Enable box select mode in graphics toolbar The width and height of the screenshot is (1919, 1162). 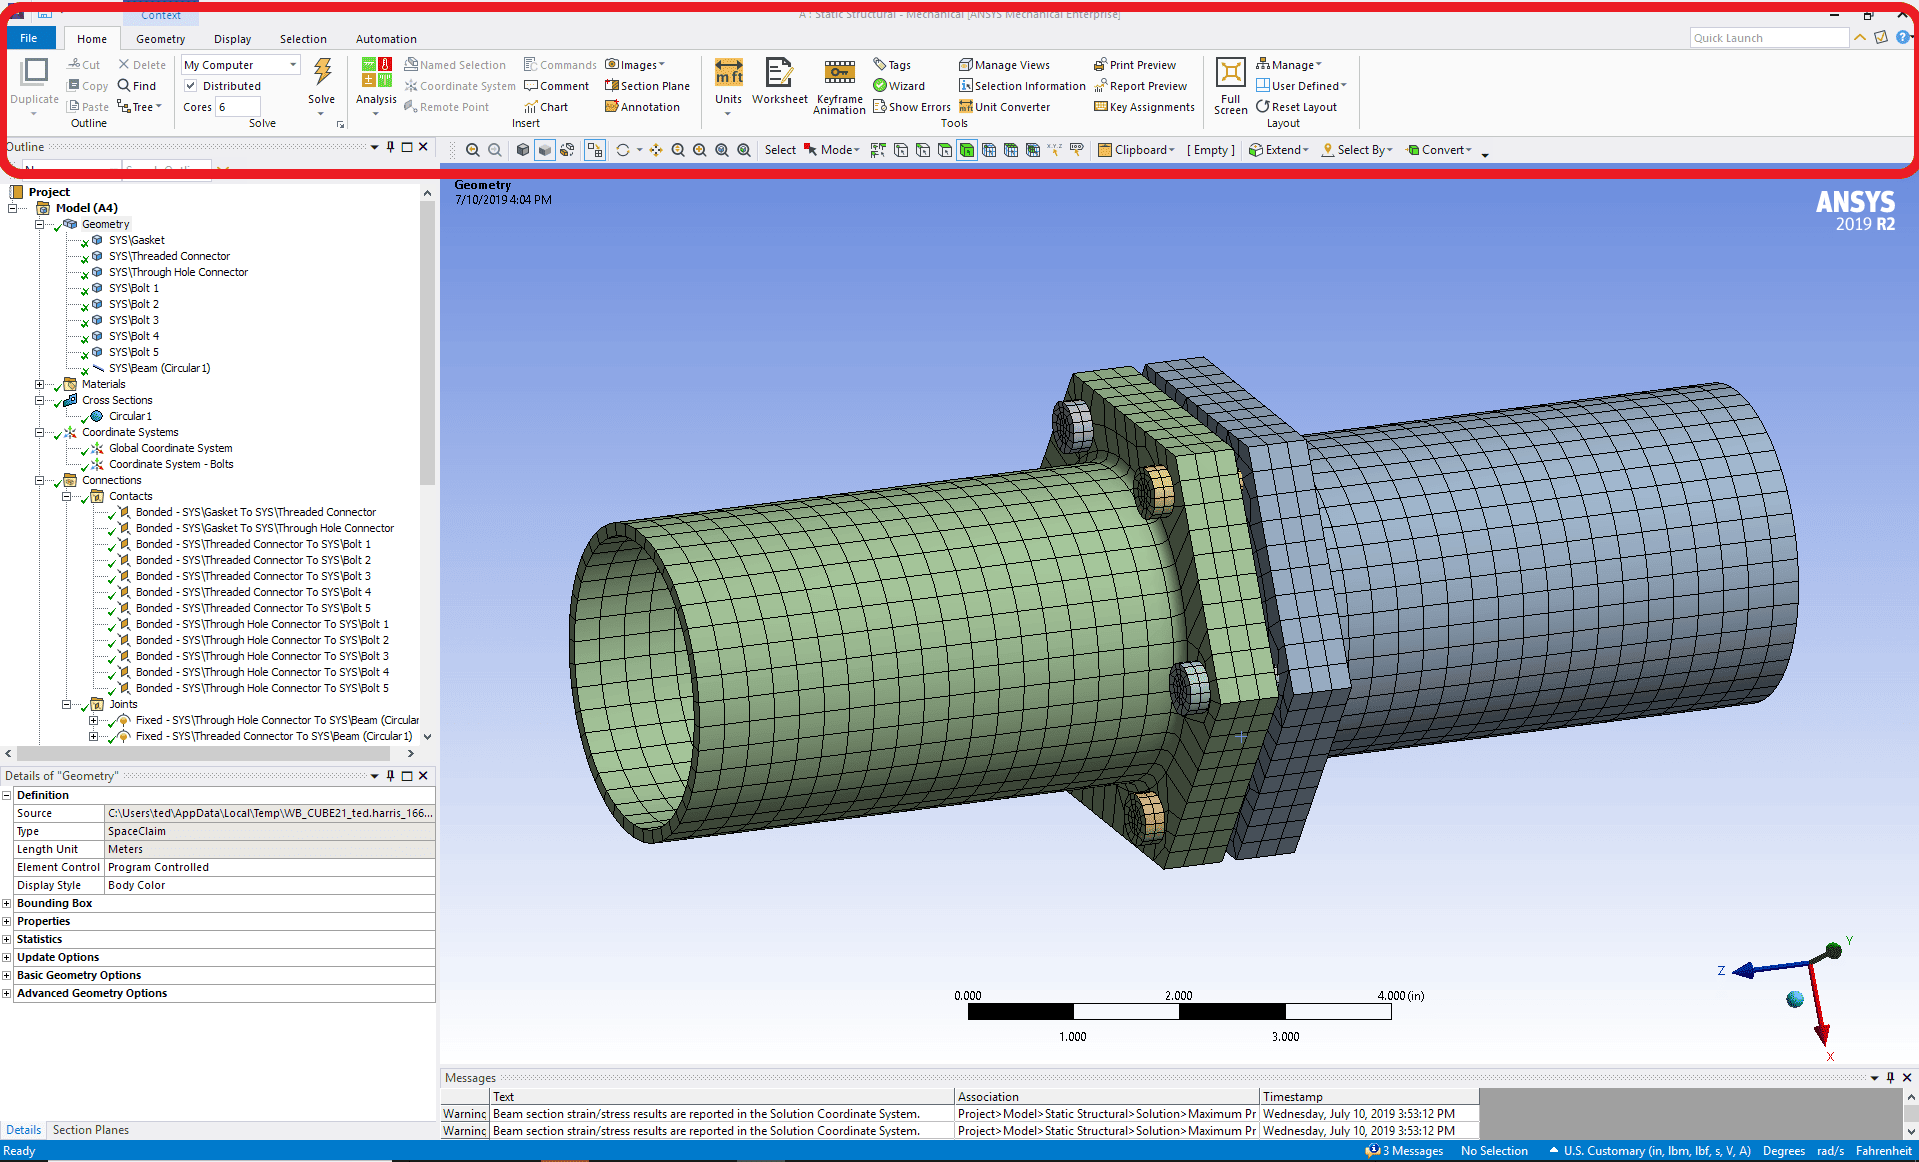(x=833, y=150)
